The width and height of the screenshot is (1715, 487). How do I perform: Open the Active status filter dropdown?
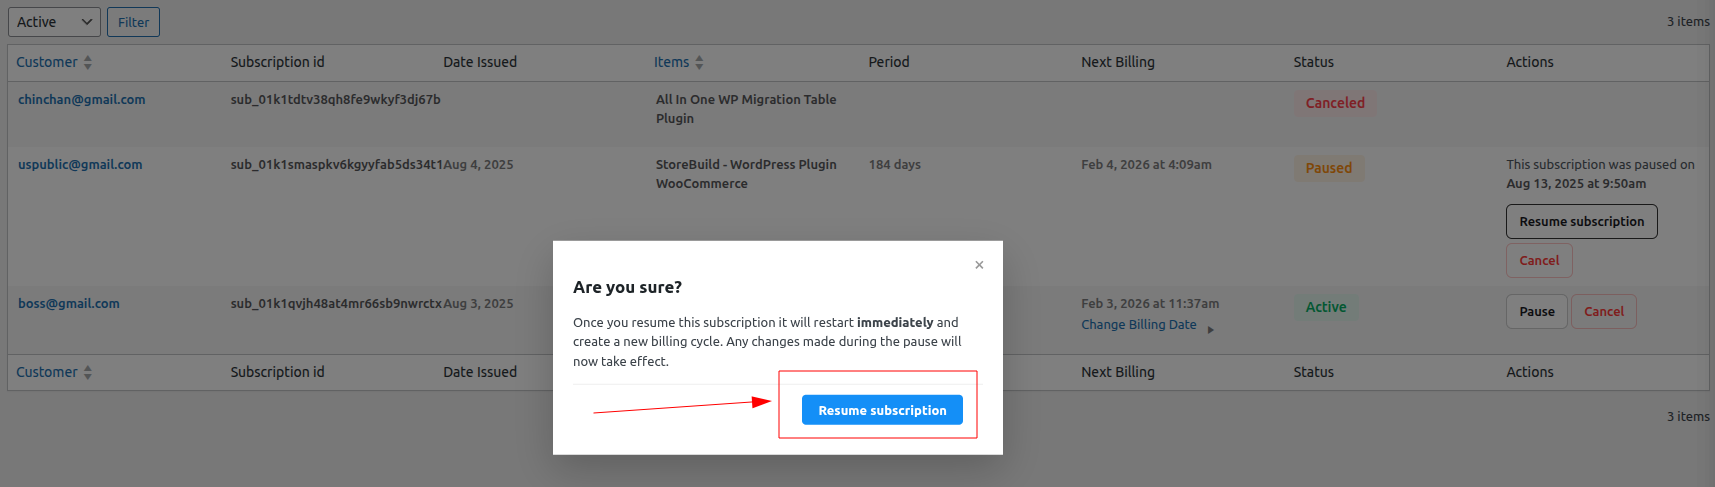point(54,22)
